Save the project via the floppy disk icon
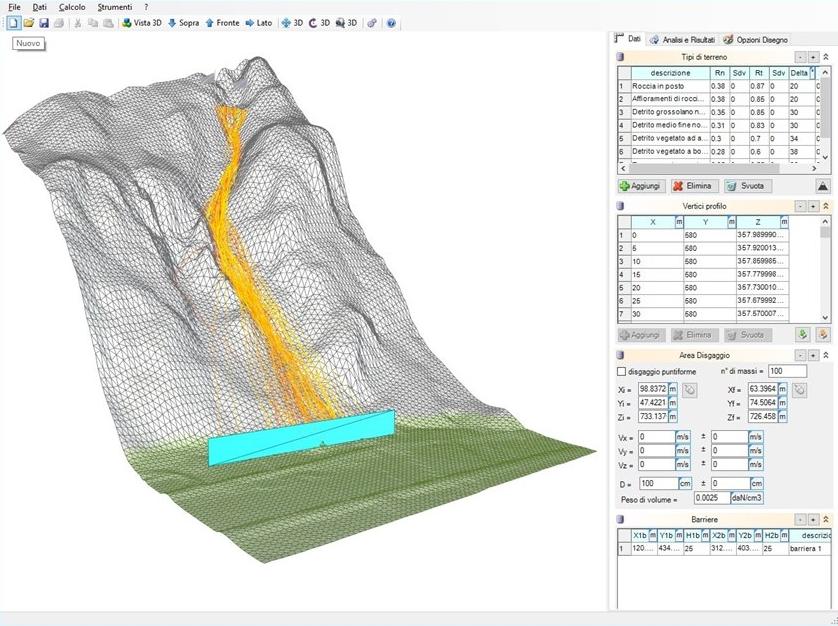 44,23
